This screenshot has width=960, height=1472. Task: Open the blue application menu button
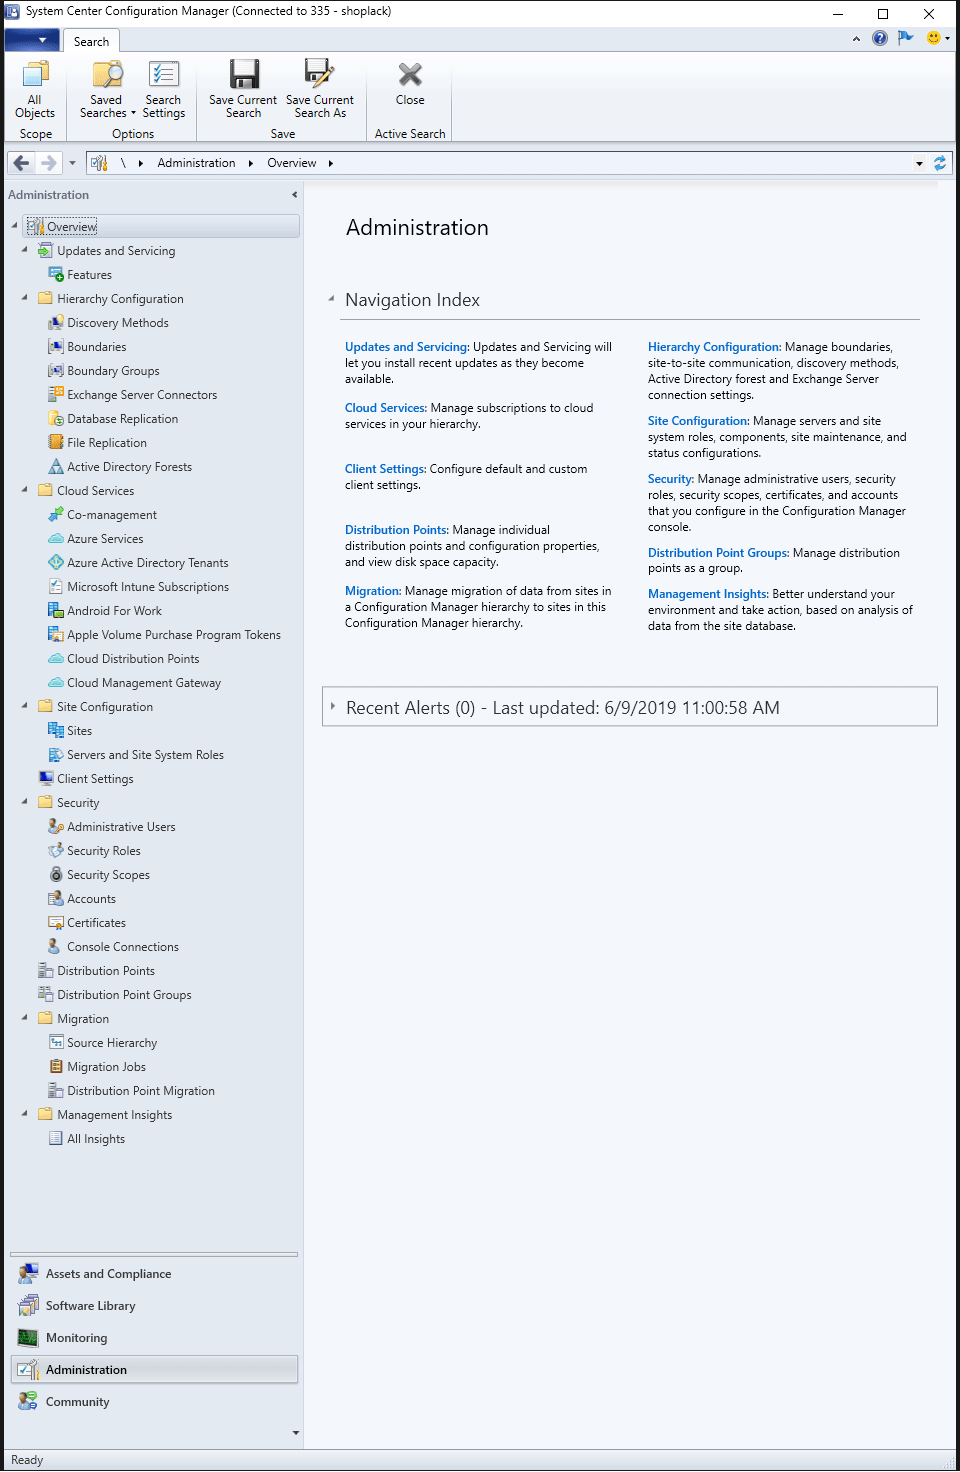tap(32, 40)
